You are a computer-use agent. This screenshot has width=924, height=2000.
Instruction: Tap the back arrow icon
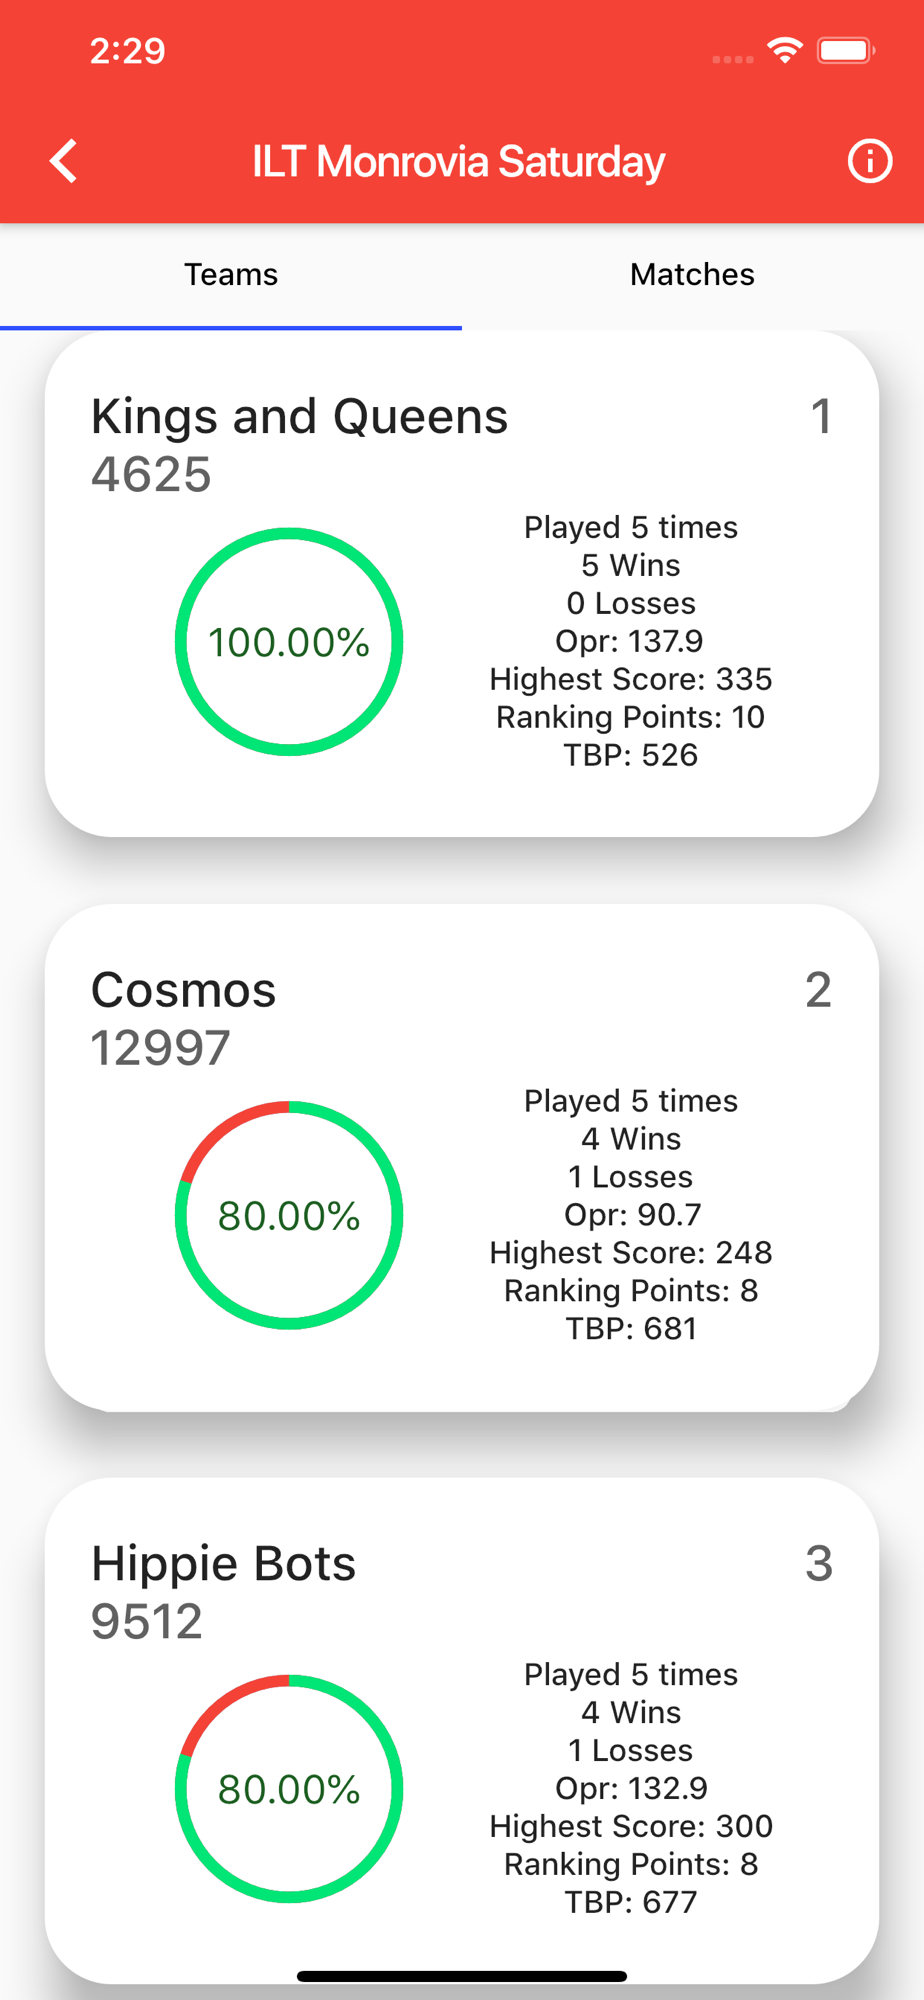tap(64, 161)
